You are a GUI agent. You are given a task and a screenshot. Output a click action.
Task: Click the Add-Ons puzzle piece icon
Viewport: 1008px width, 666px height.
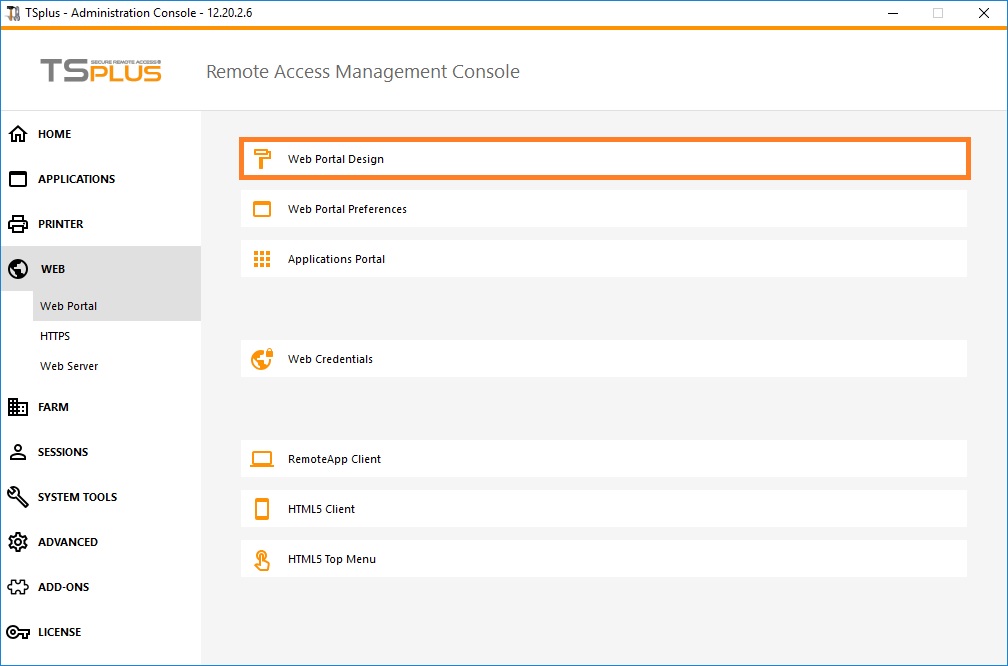pyautogui.click(x=18, y=587)
